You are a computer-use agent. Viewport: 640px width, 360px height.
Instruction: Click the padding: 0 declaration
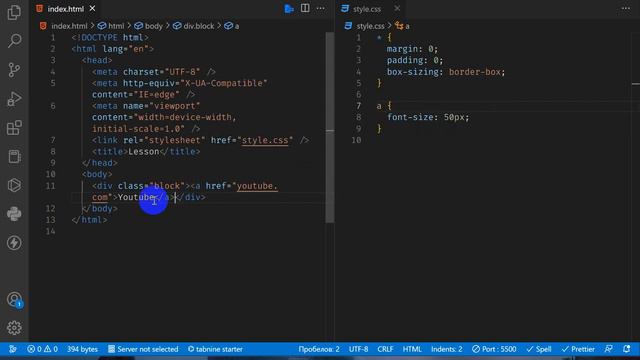(x=415, y=60)
